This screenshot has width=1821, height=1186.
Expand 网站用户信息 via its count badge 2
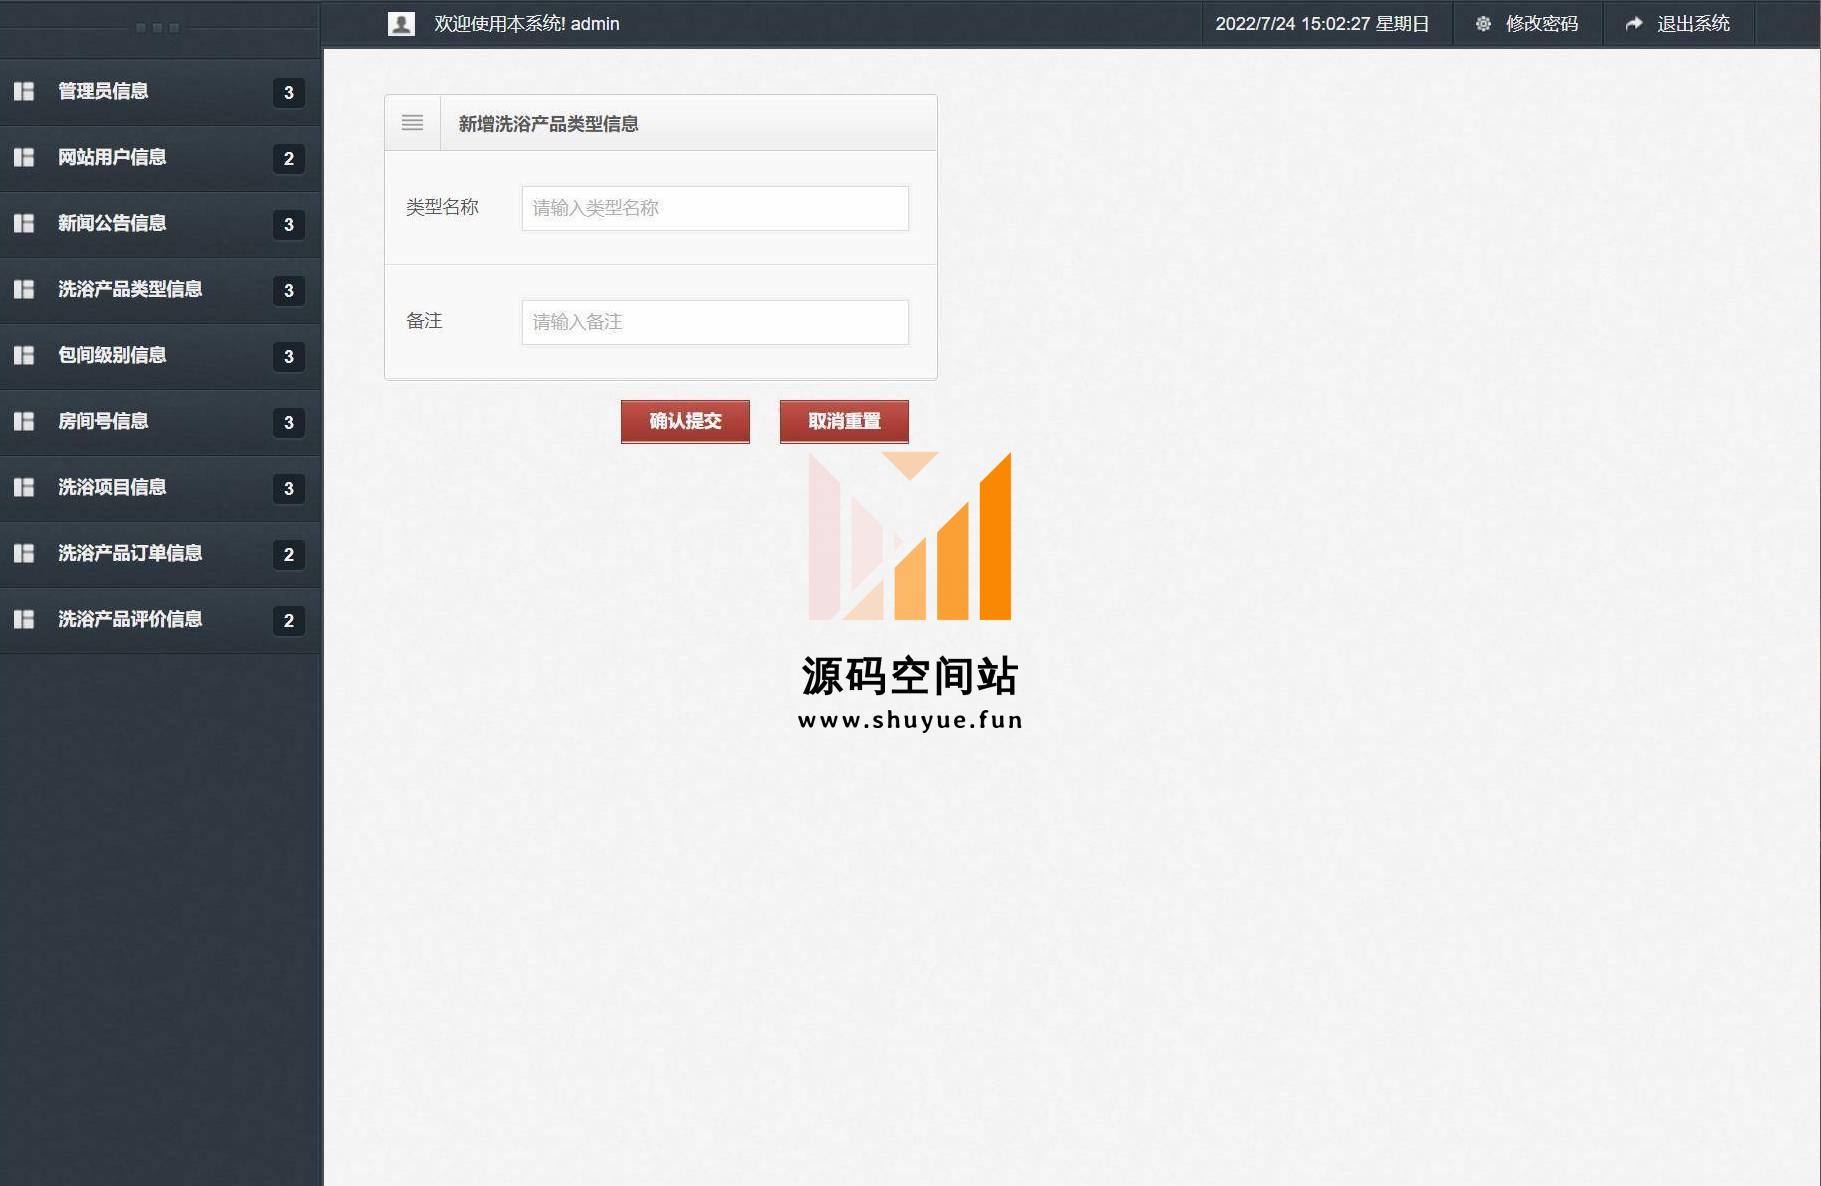coord(289,159)
